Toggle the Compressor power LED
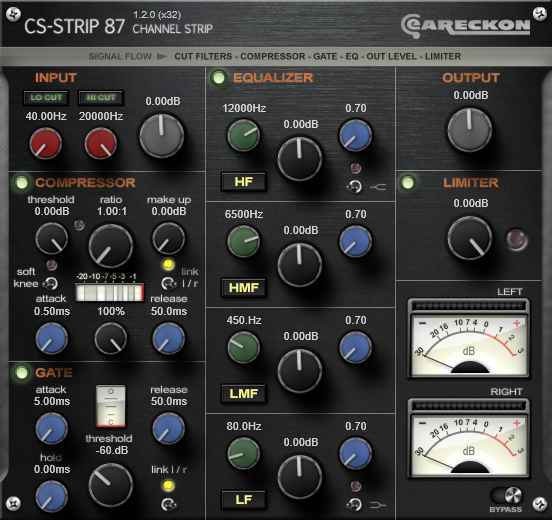Screen dimensions: 552x520 (x=22, y=182)
